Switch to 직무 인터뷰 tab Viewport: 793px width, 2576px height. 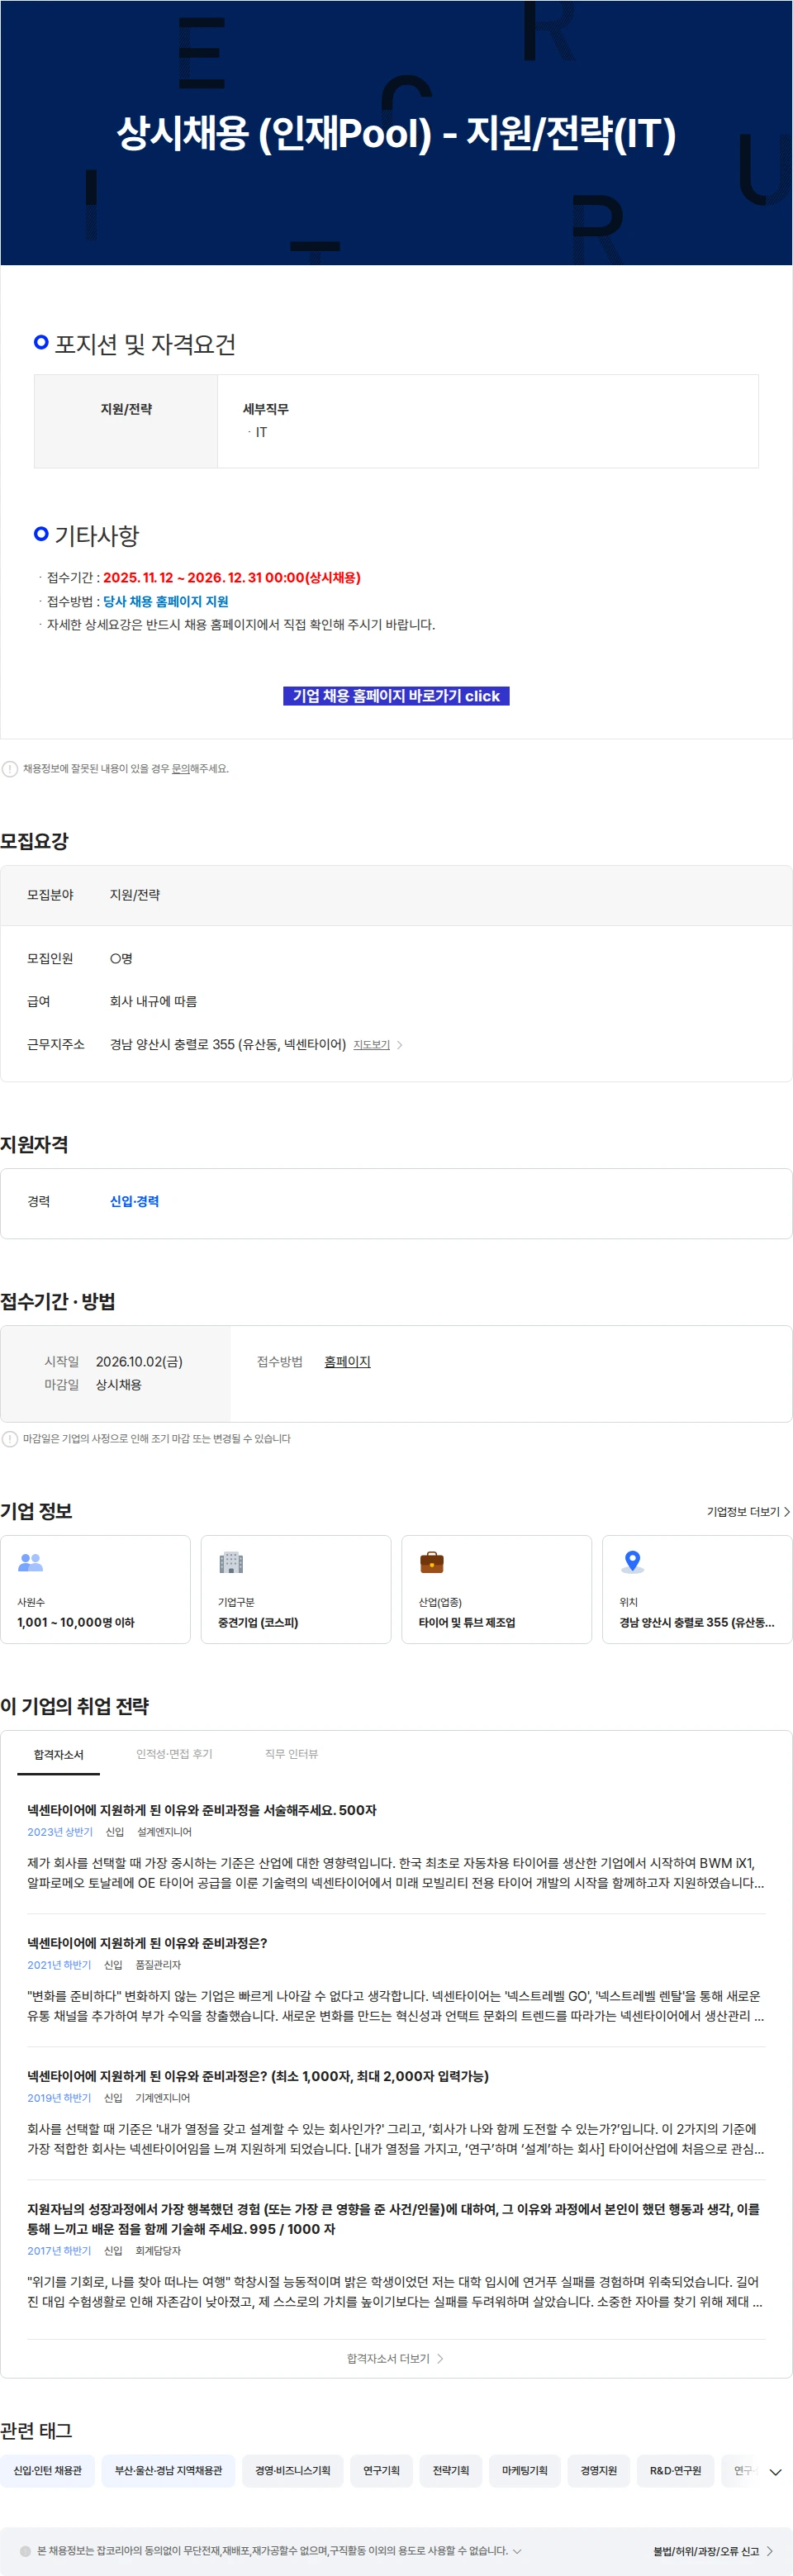click(x=291, y=1753)
